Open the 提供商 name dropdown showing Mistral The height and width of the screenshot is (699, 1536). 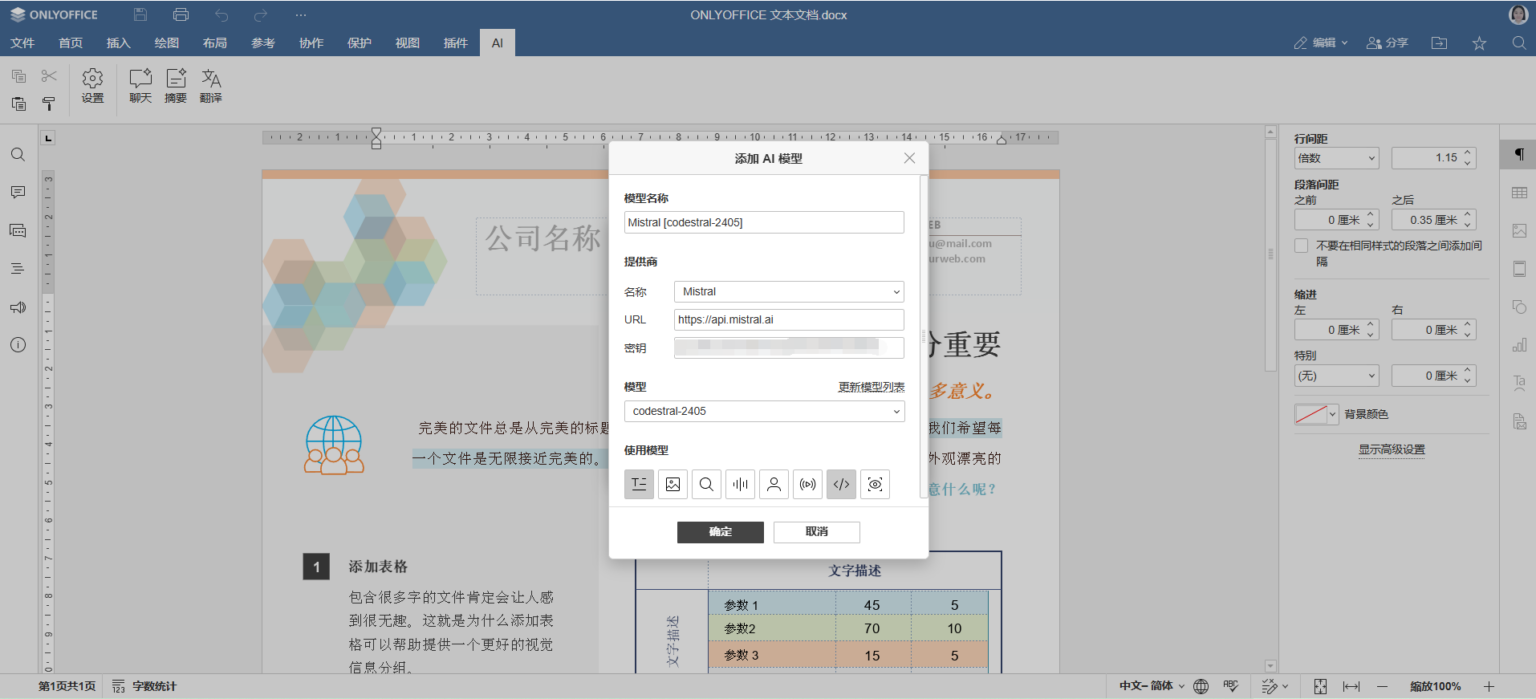click(x=788, y=291)
